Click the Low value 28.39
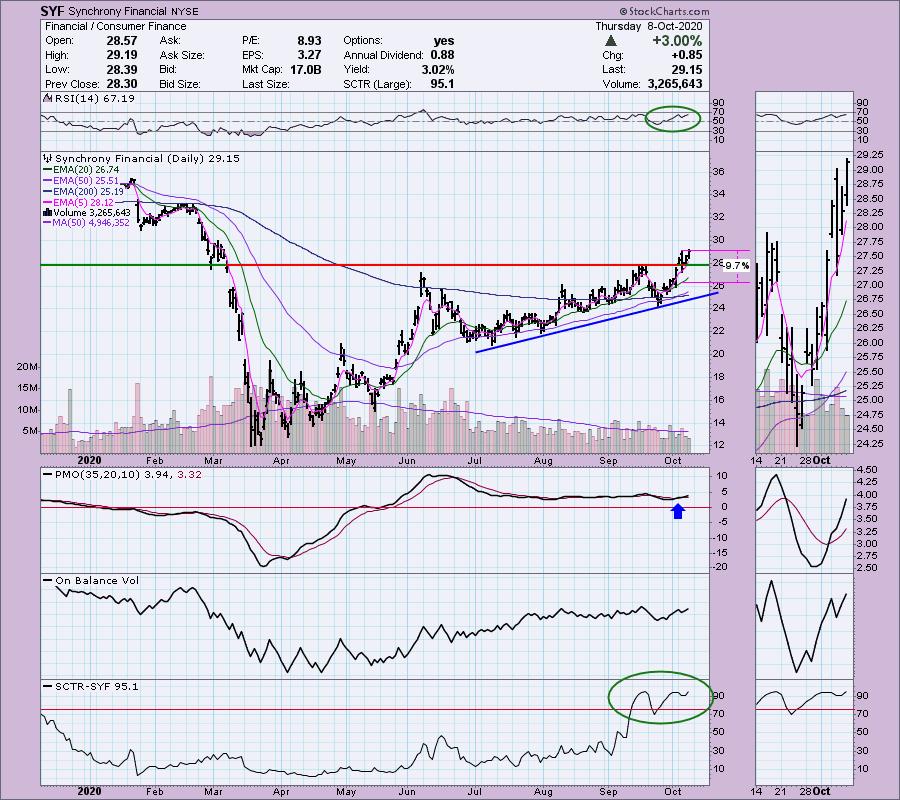 121,69
